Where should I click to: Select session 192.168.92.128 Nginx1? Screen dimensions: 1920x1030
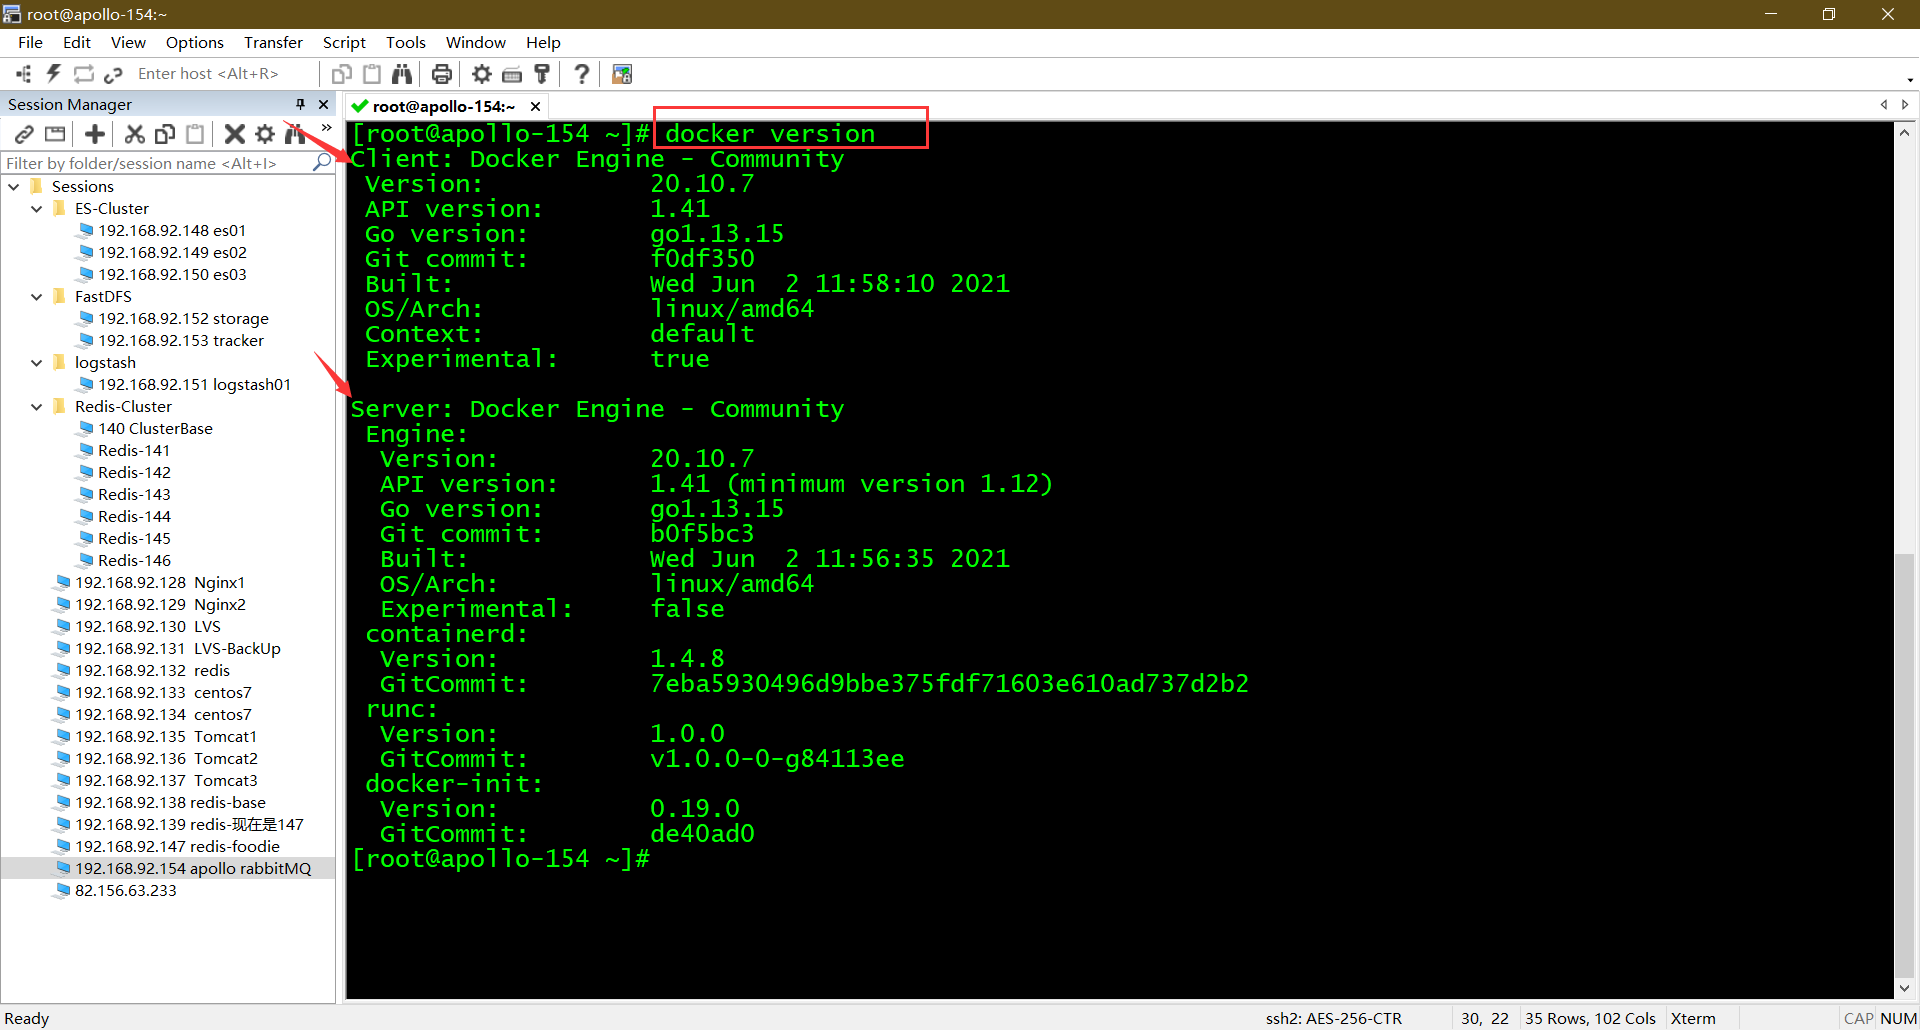tap(160, 583)
